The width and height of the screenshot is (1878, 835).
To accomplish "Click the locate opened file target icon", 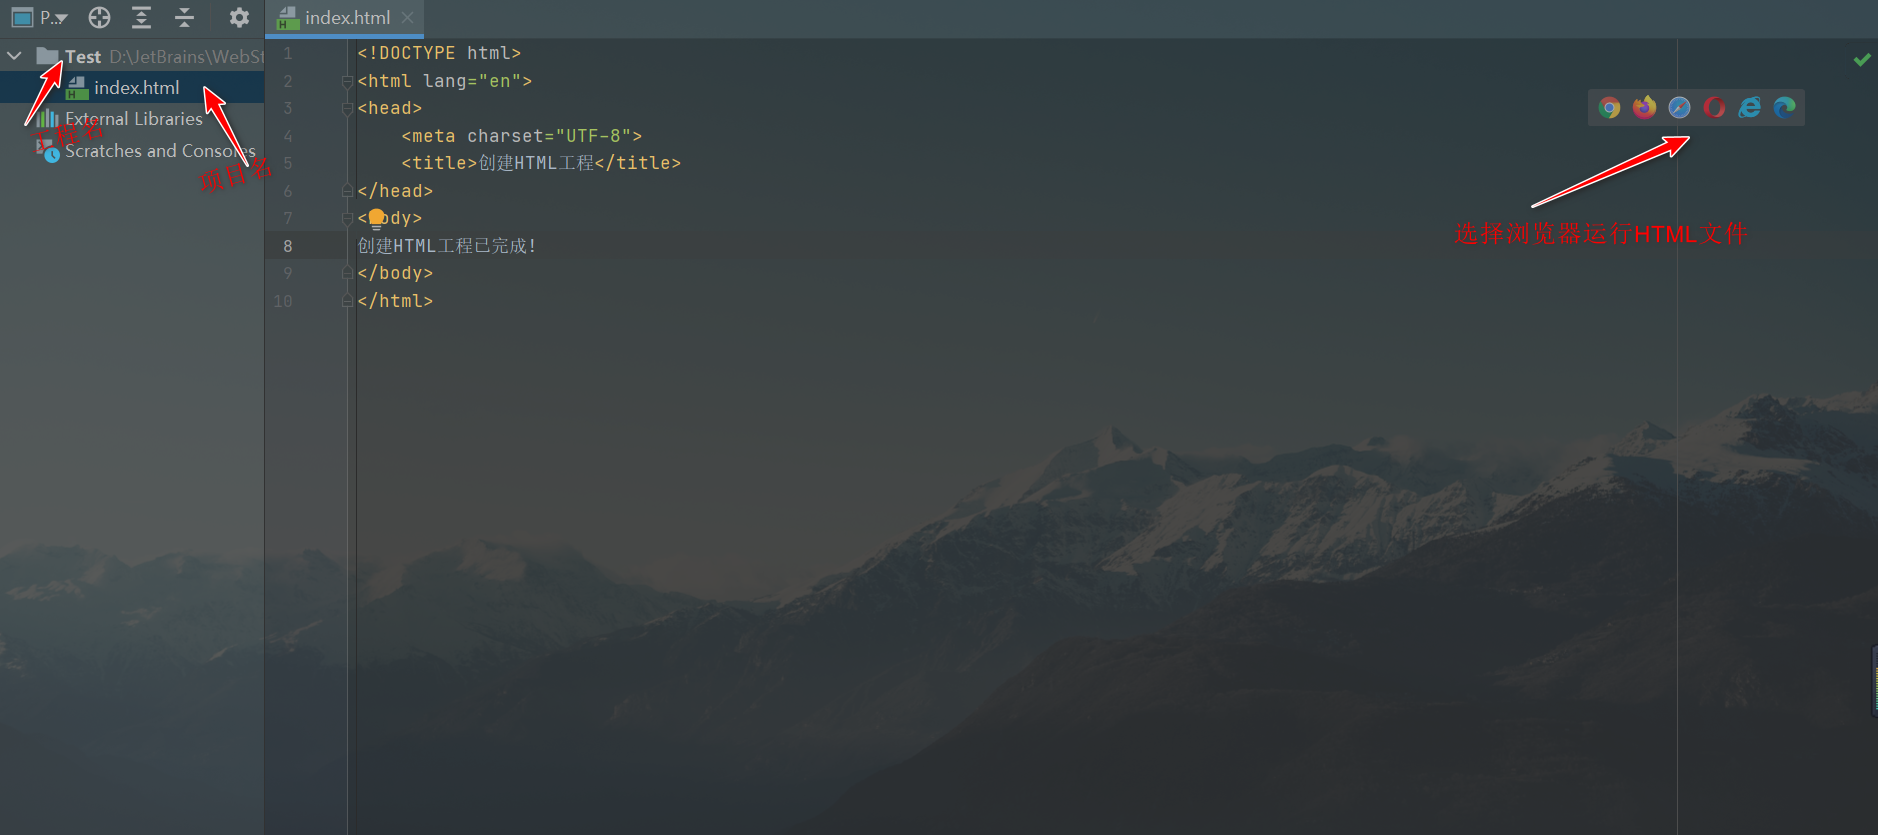I will (99, 17).
